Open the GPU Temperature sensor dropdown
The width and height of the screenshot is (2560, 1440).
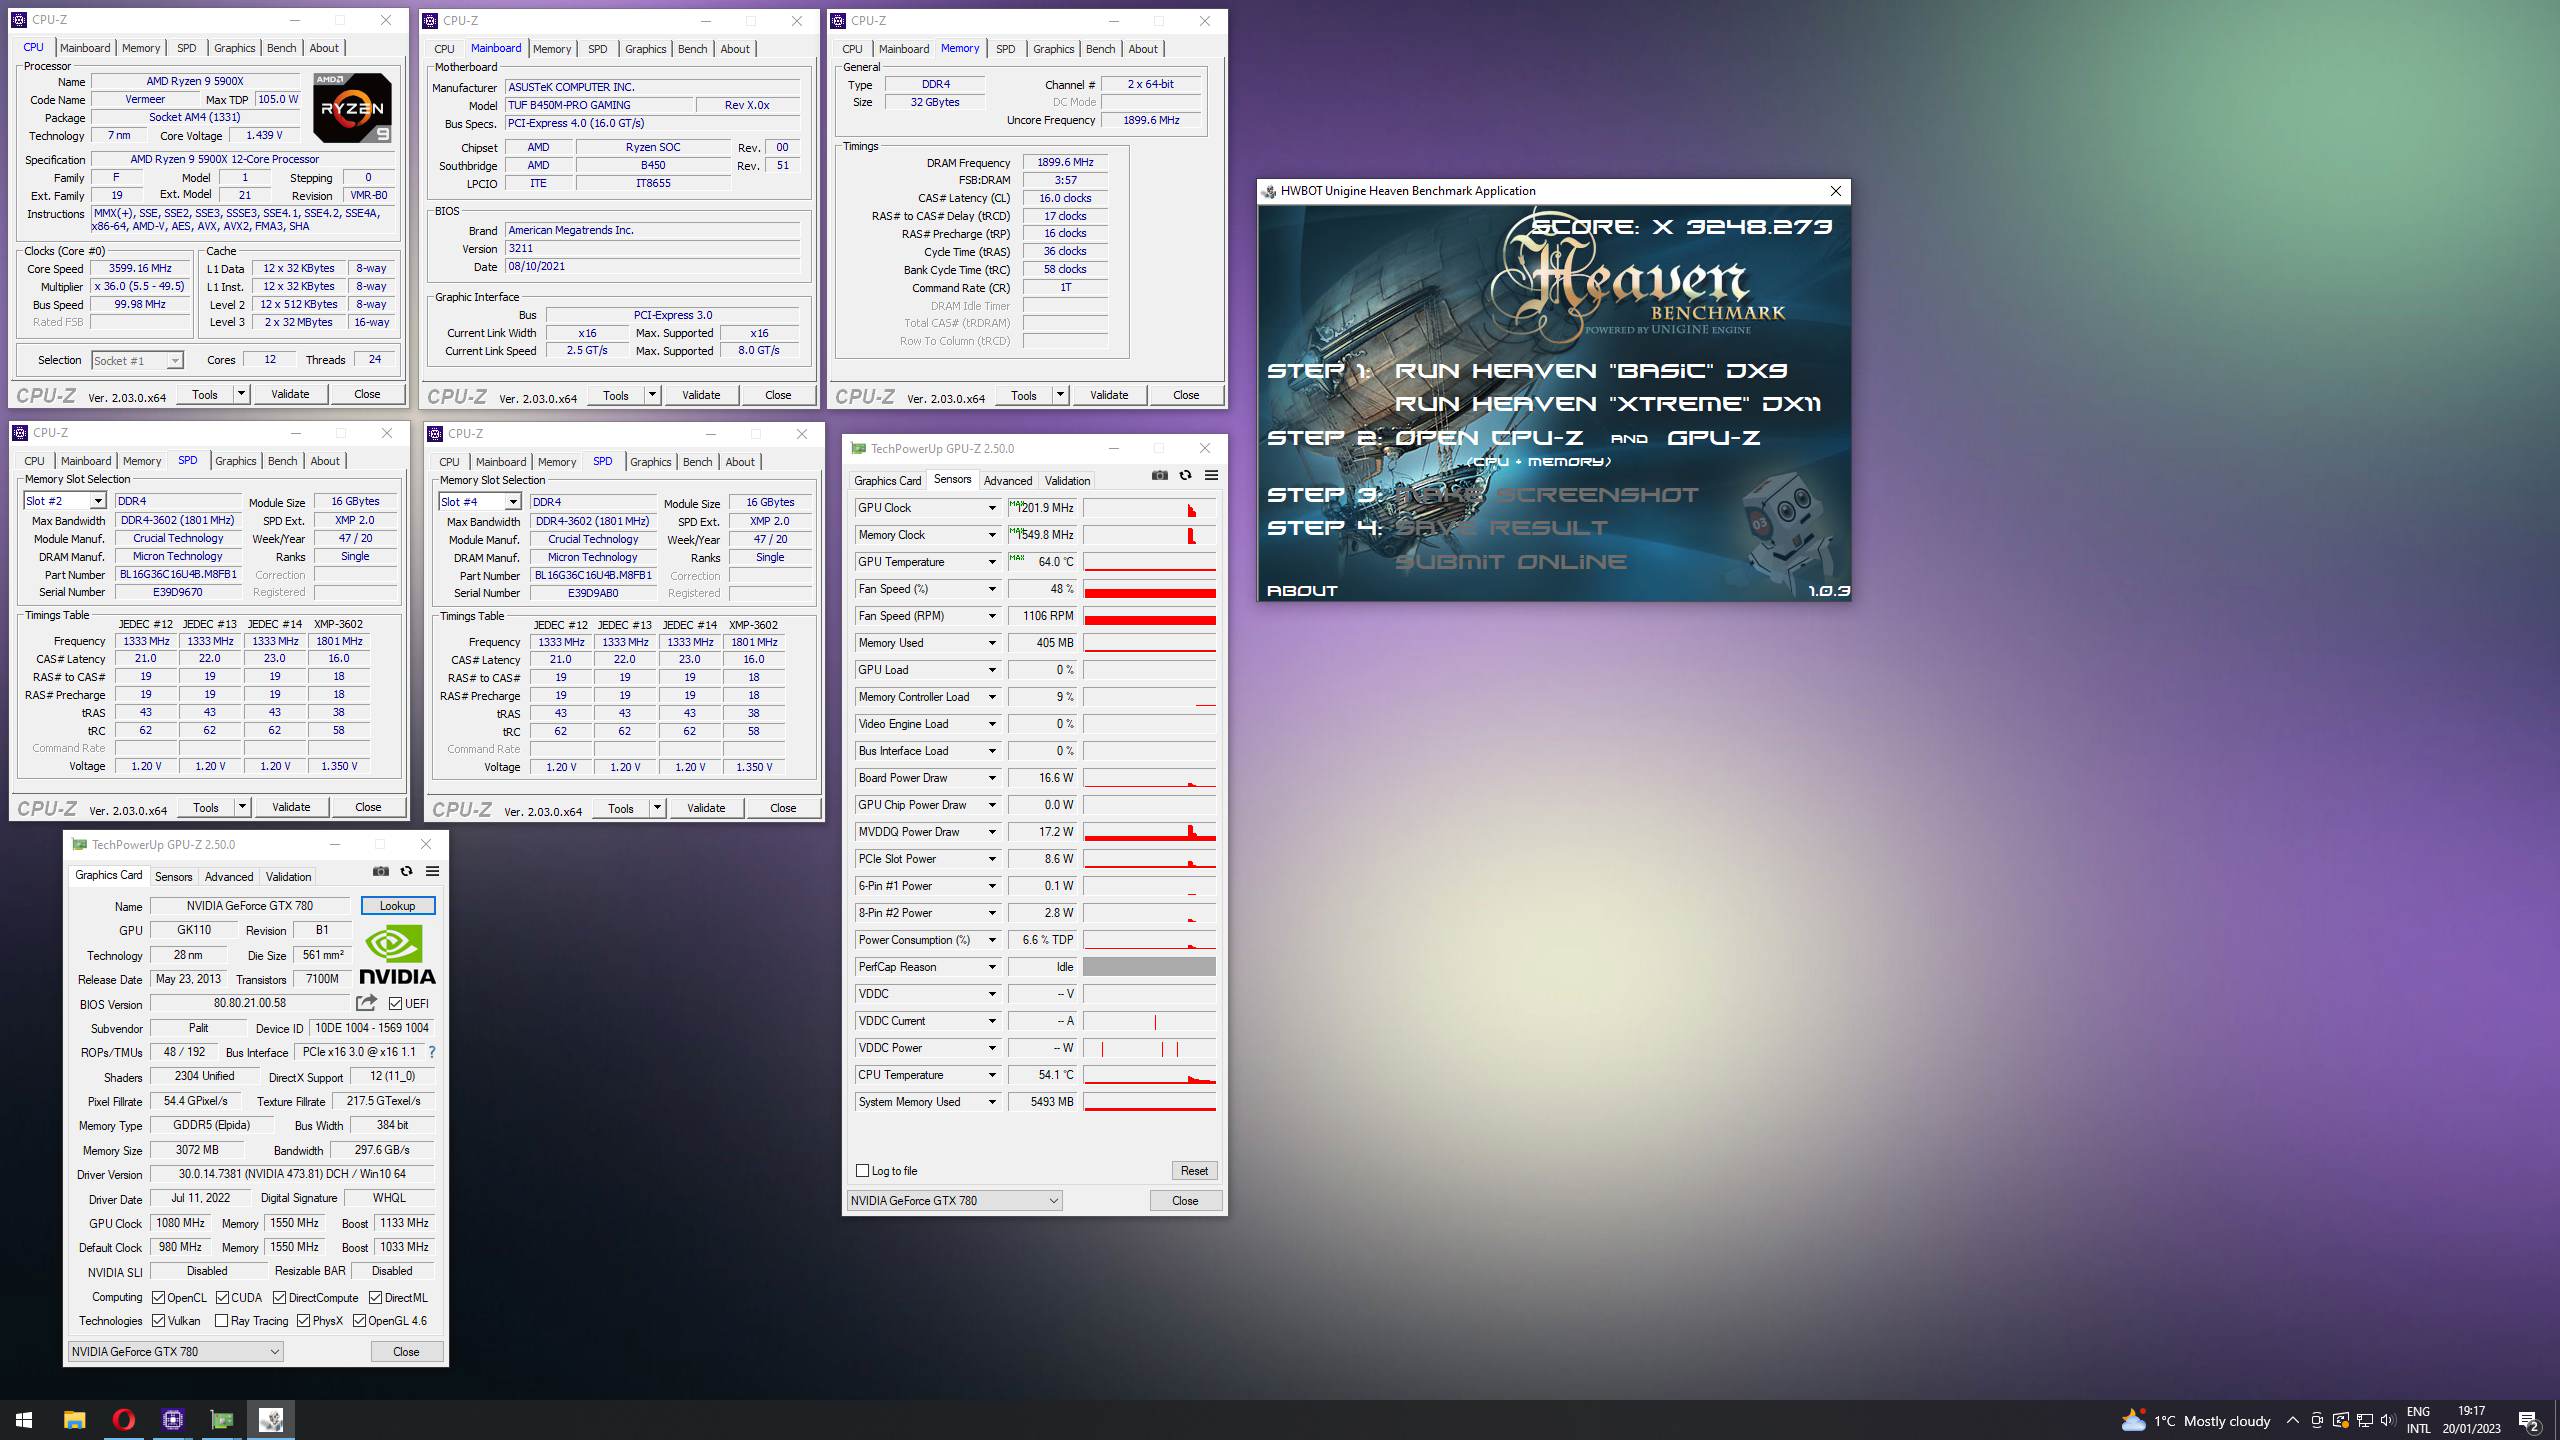point(992,562)
